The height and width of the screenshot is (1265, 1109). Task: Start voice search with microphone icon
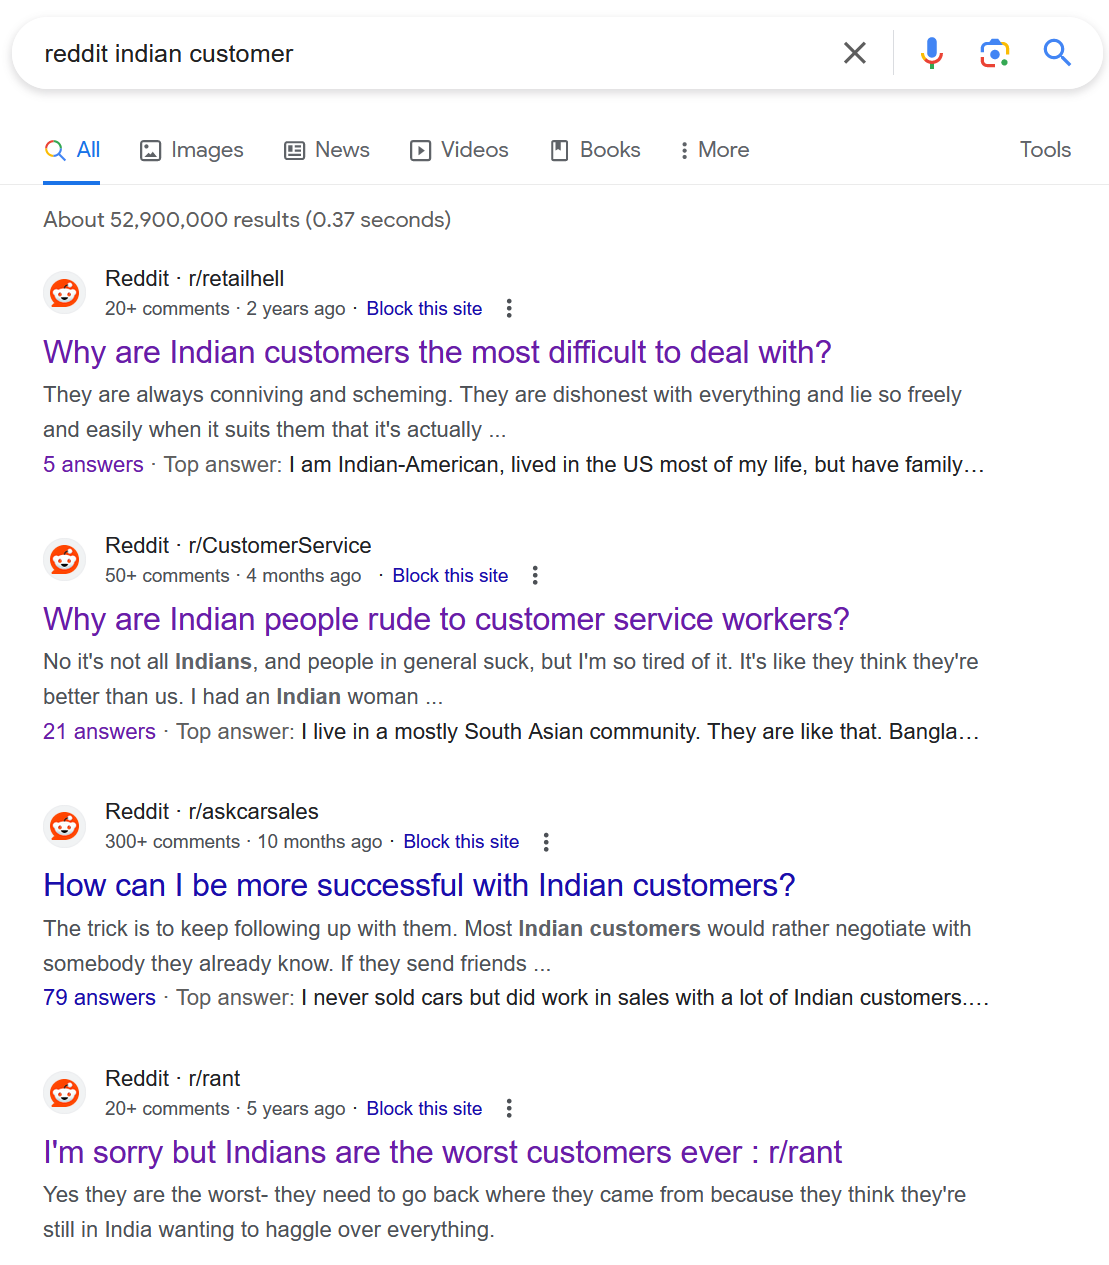tap(932, 53)
